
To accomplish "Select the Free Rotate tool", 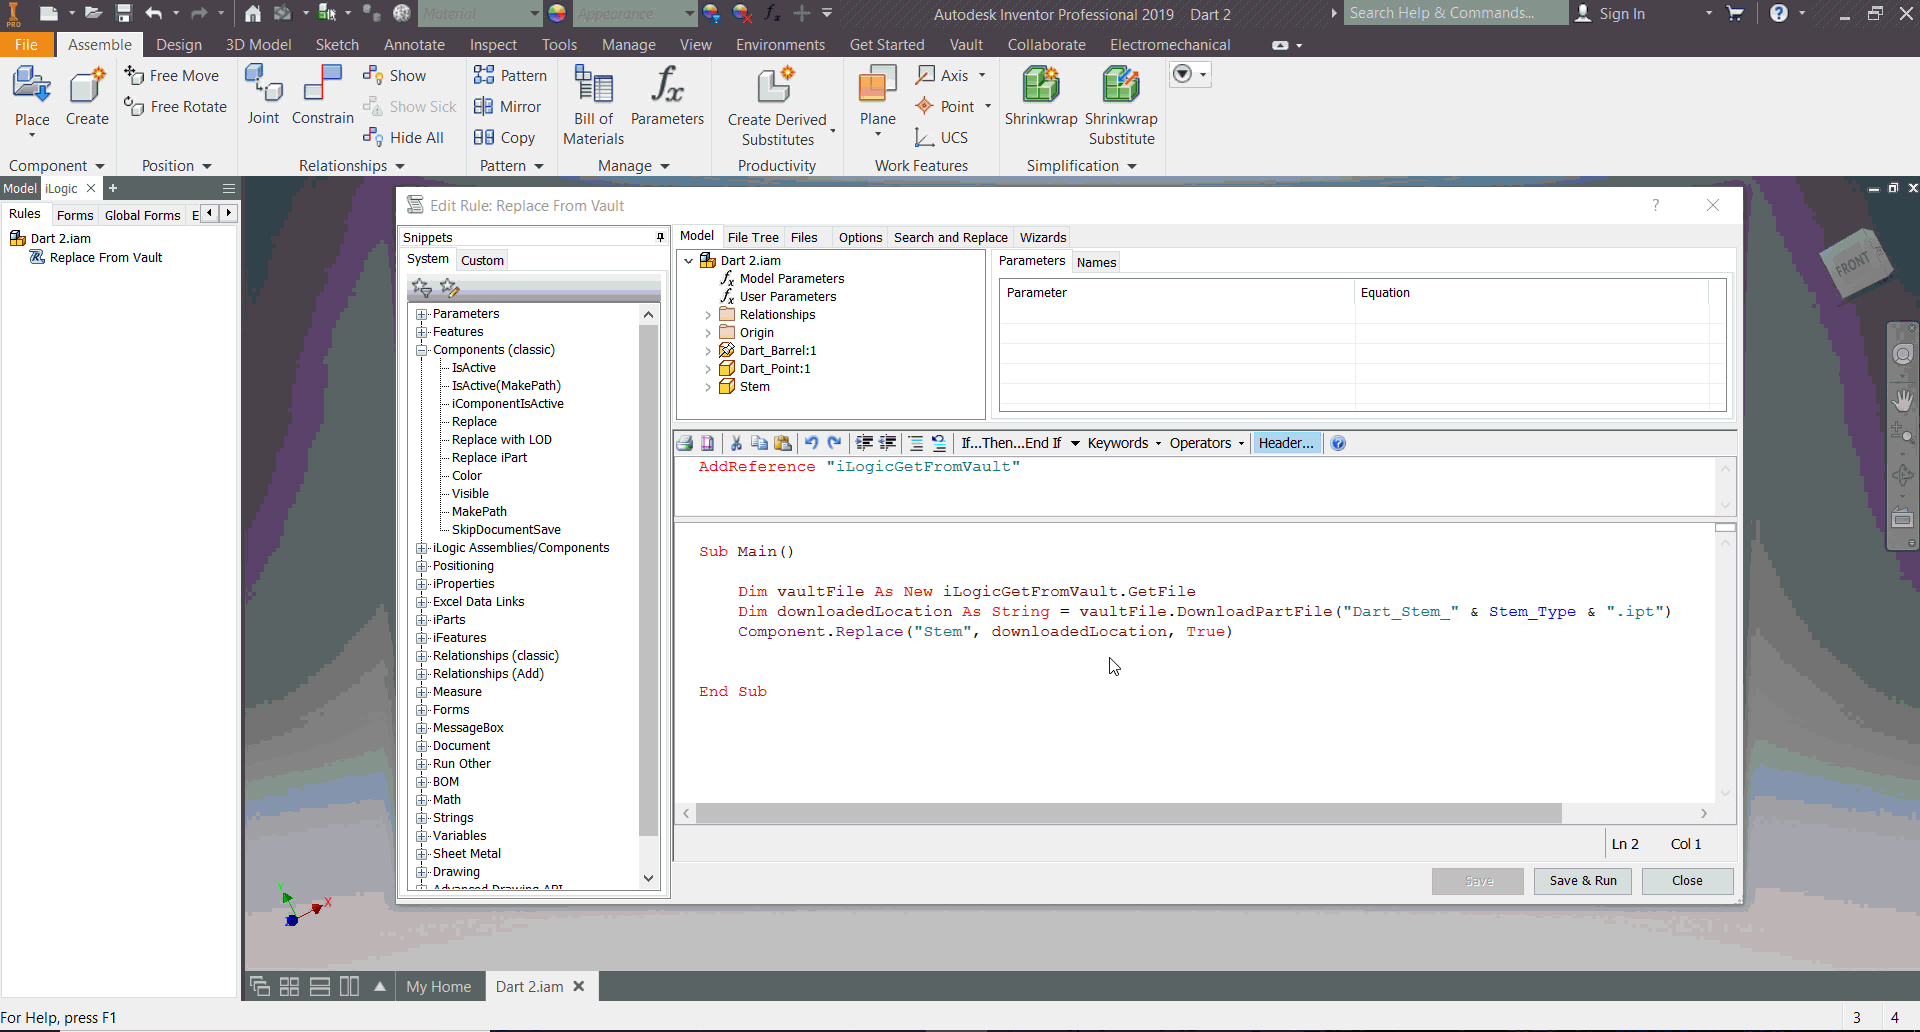I will click(175, 107).
